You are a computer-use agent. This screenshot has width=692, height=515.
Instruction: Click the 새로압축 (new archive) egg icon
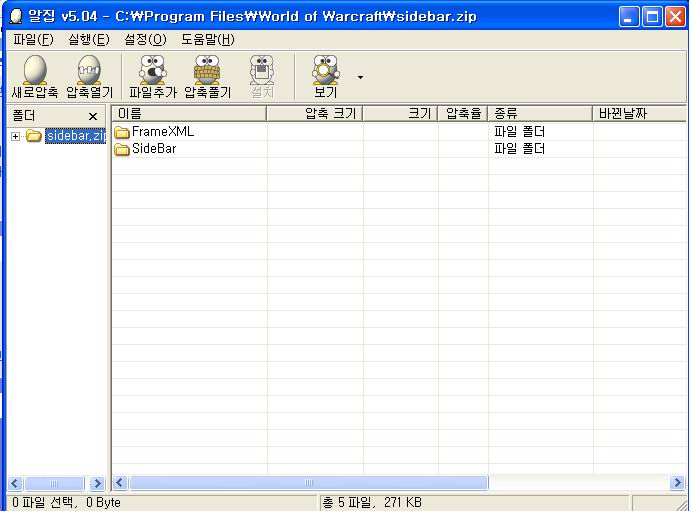tap(34, 70)
